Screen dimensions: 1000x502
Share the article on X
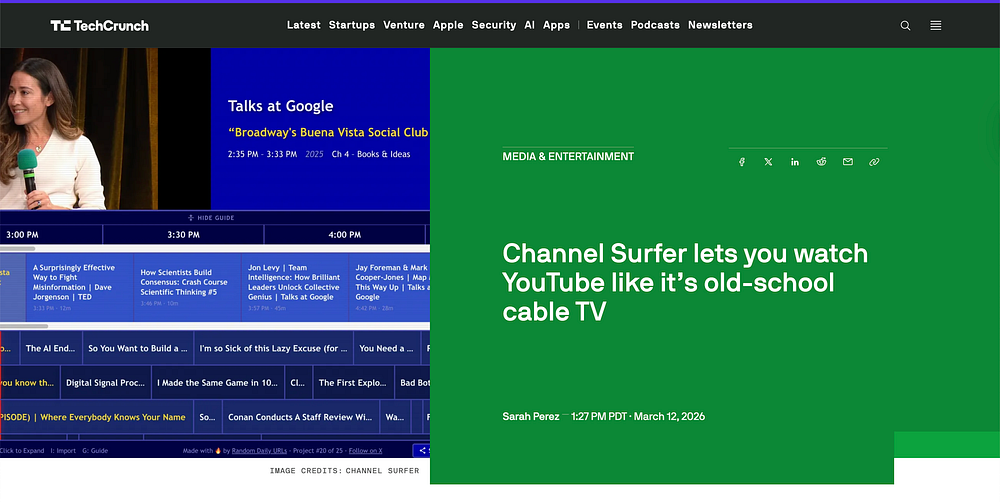click(x=768, y=162)
